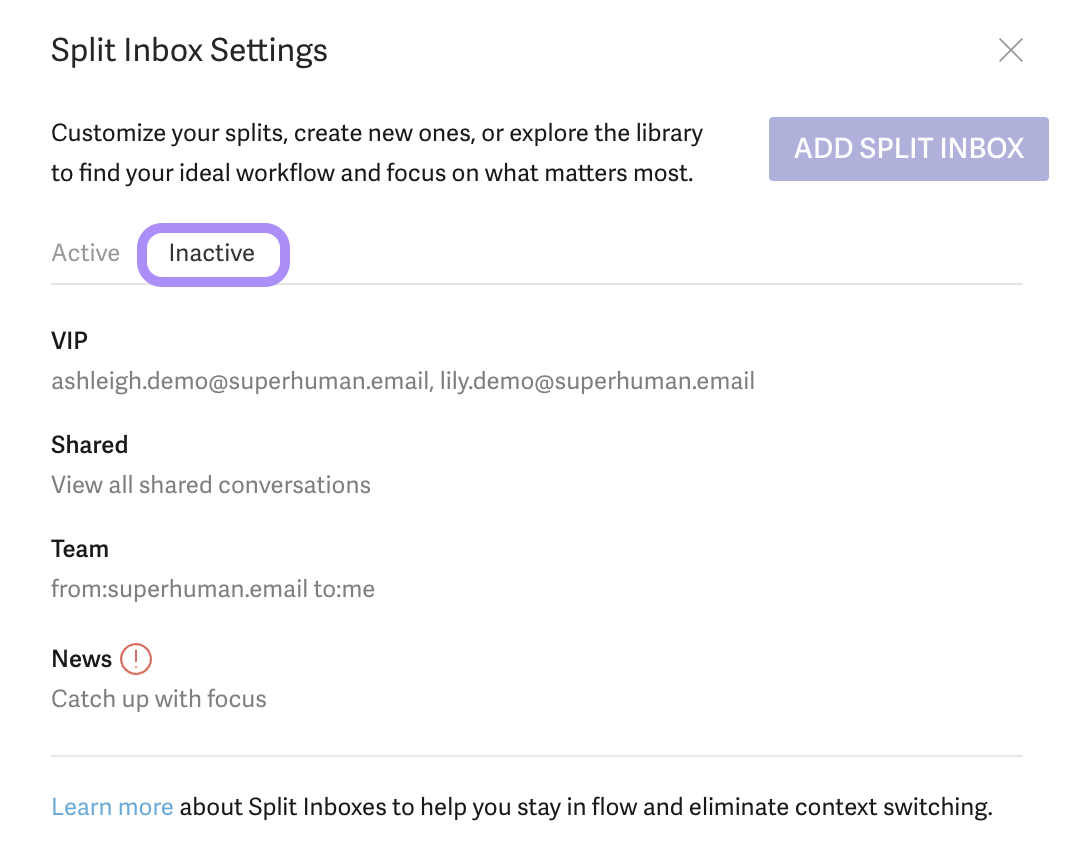Click the warning icon beside News split
Viewport: 1078px width, 854px height.
tap(138, 659)
